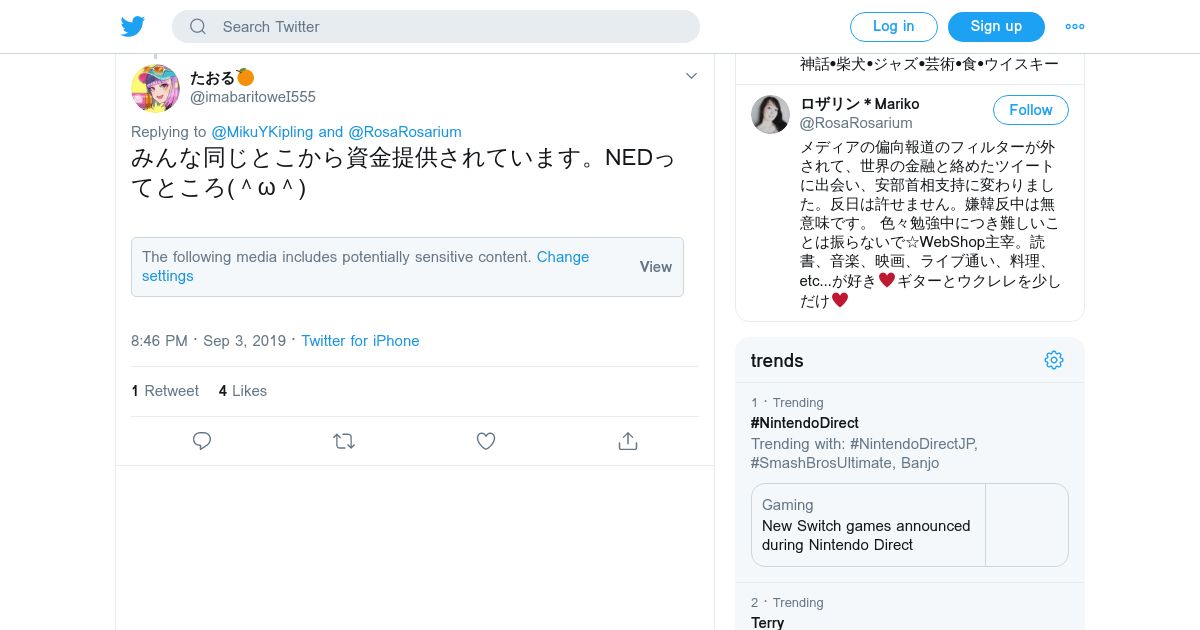Click the Log in button

(x=893, y=27)
